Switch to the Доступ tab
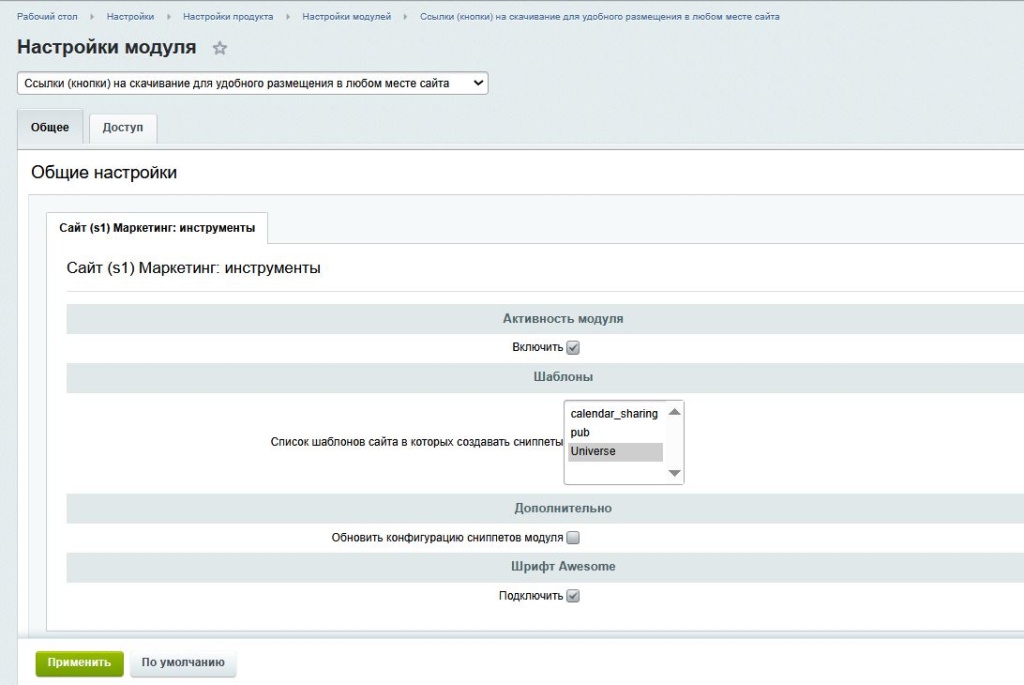1024x685 pixels. [123, 127]
